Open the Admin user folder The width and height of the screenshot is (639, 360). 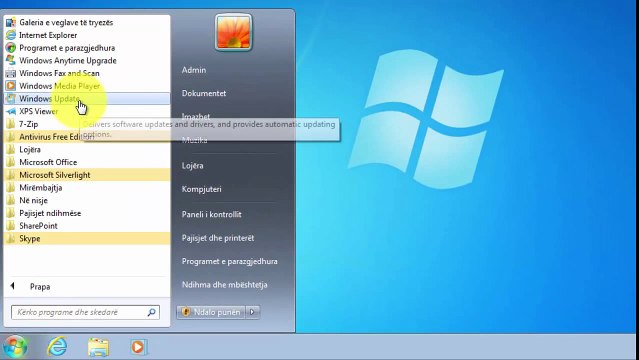pyautogui.click(x=194, y=70)
